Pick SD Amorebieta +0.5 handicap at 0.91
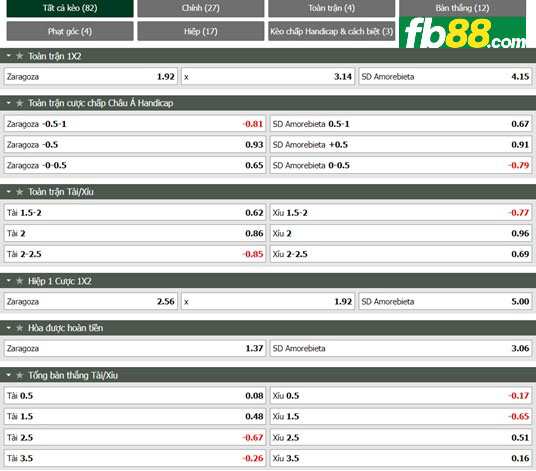Image resolution: width=536 pixels, height=471 pixels. tap(401, 145)
